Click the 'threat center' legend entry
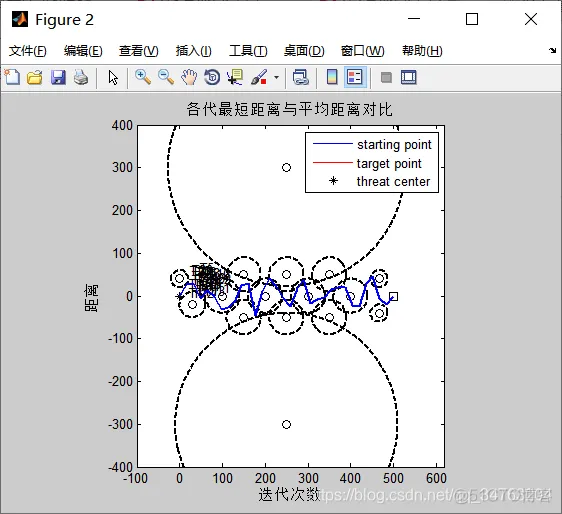The image size is (562, 514). pyautogui.click(x=393, y=182)
